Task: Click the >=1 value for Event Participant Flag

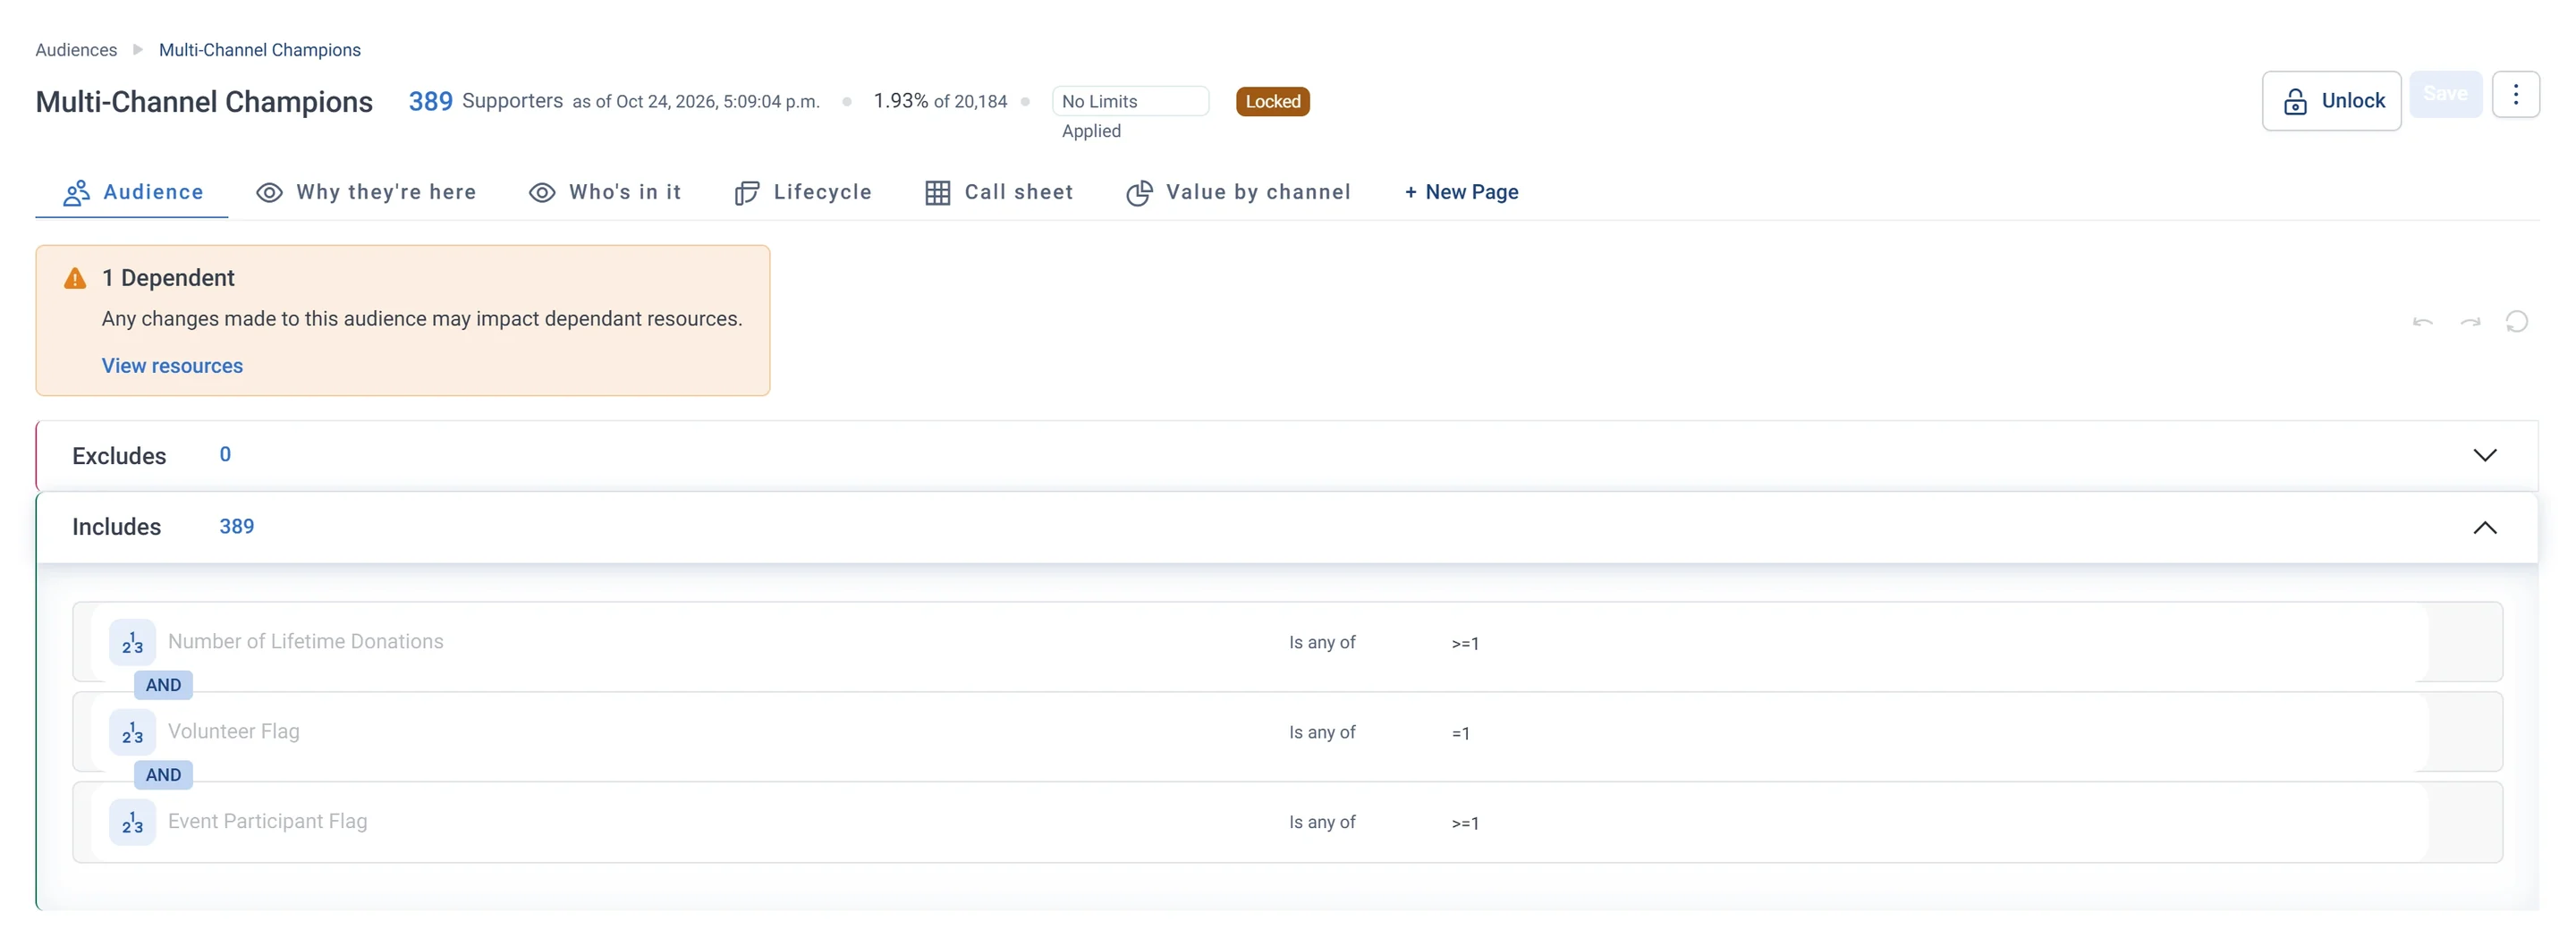Action: point(1465,824)
